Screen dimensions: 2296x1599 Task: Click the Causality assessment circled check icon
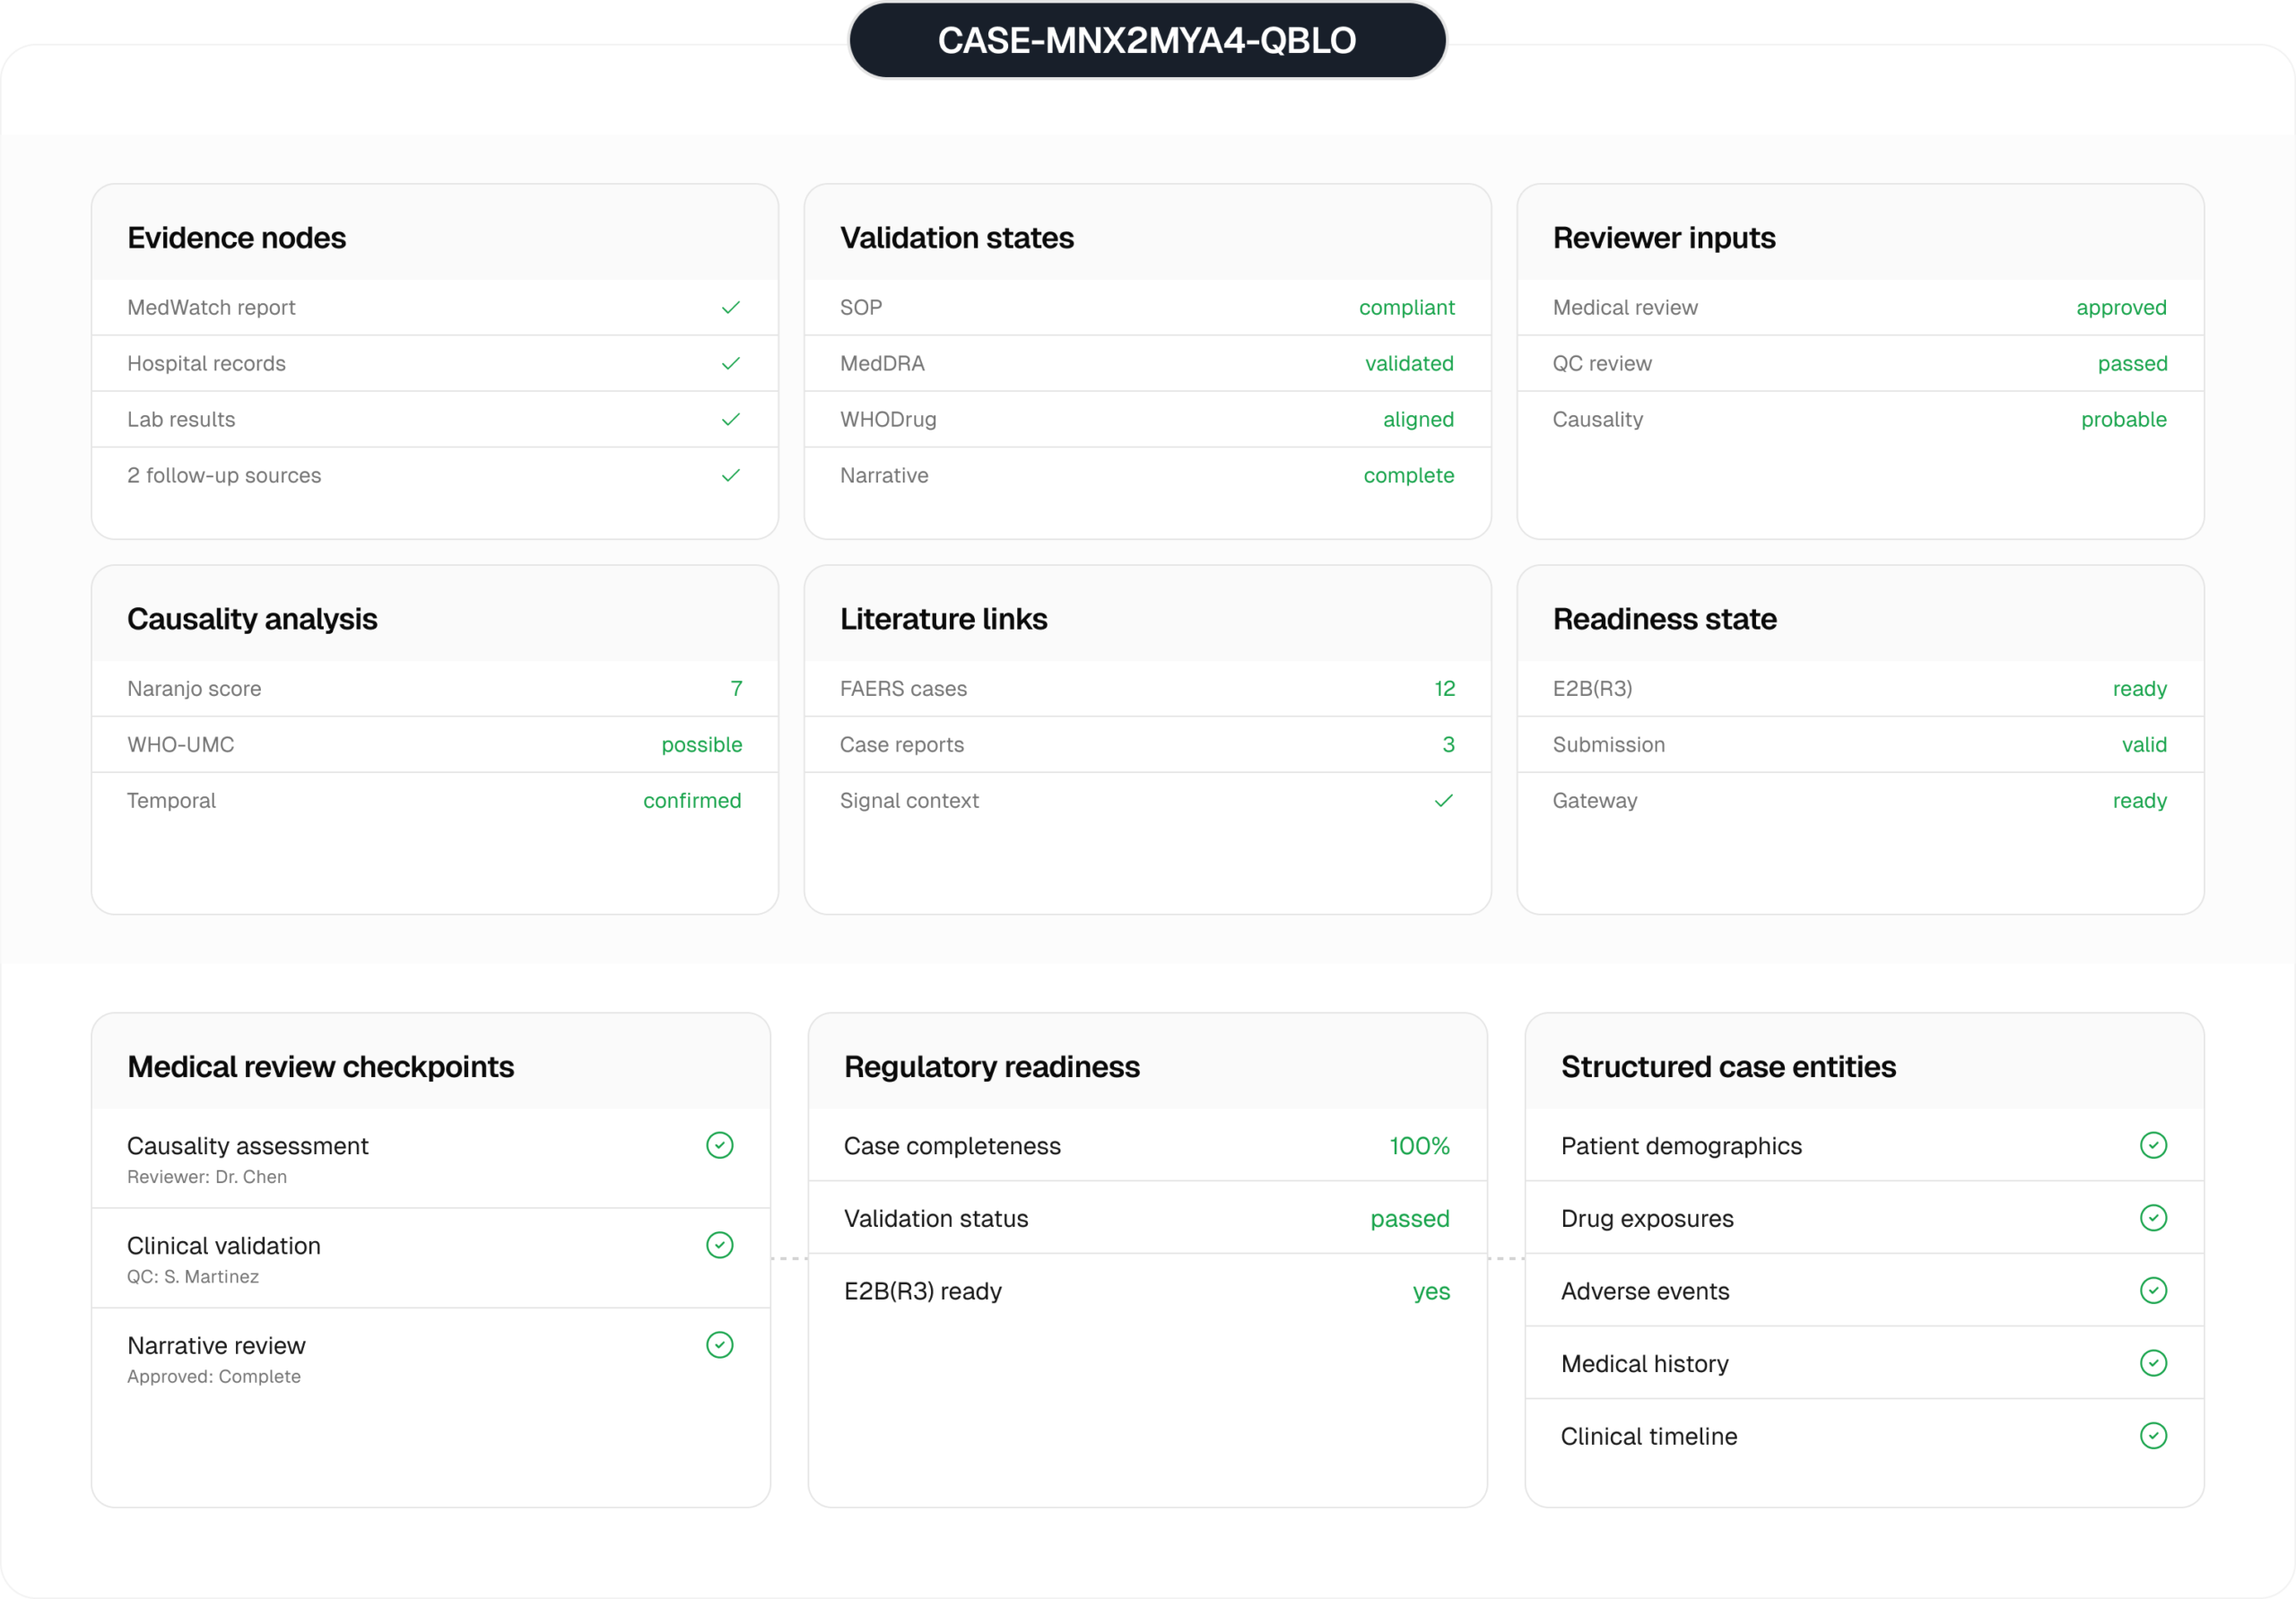720,1145
